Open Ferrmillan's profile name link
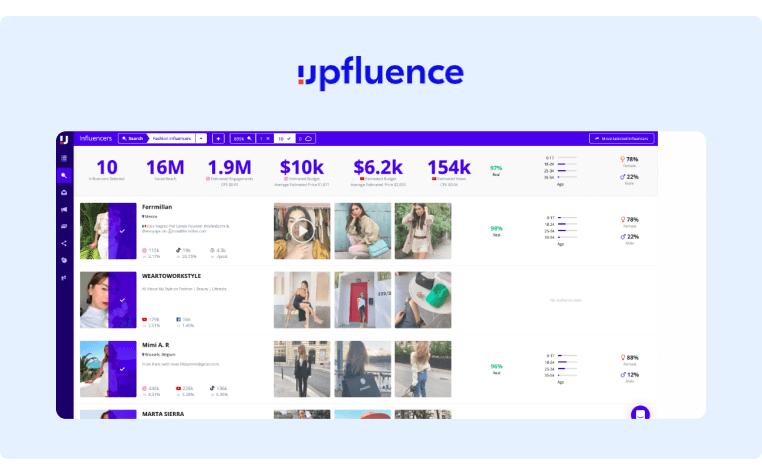Screen dimensions: 762x475 point(157,207)
